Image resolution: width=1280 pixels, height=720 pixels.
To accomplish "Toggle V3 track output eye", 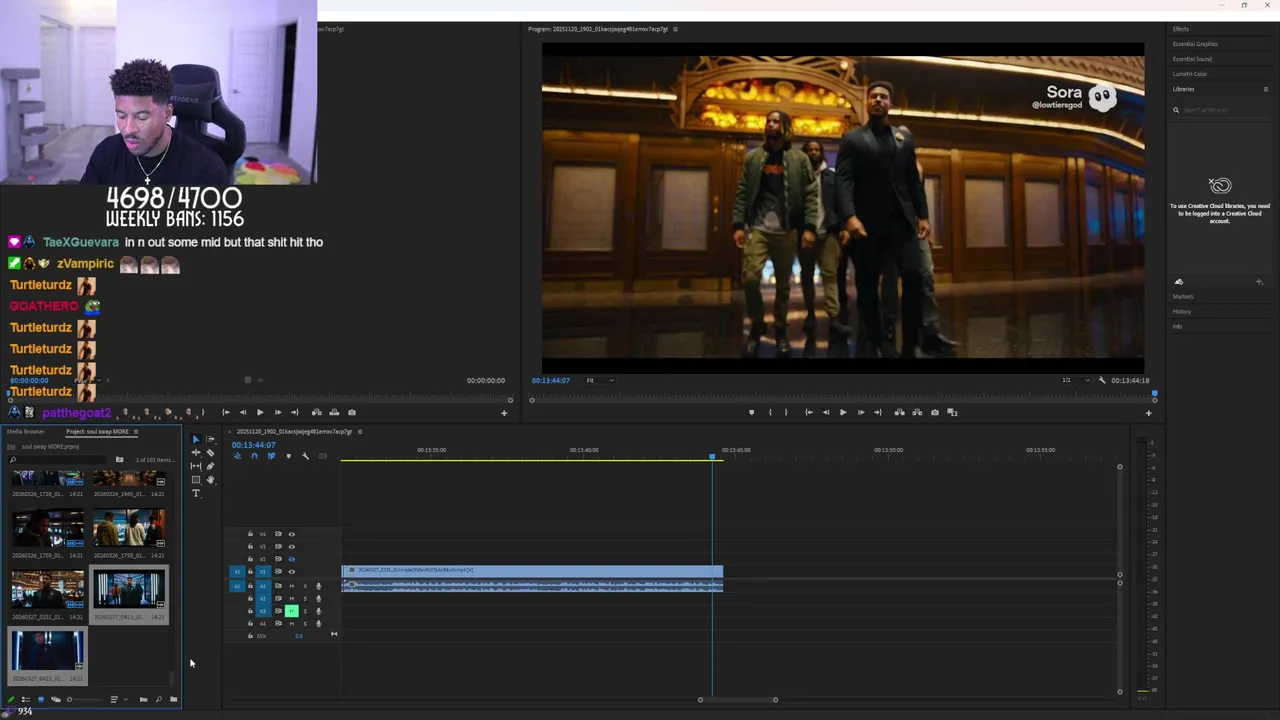I will click(x=292, y=547).
